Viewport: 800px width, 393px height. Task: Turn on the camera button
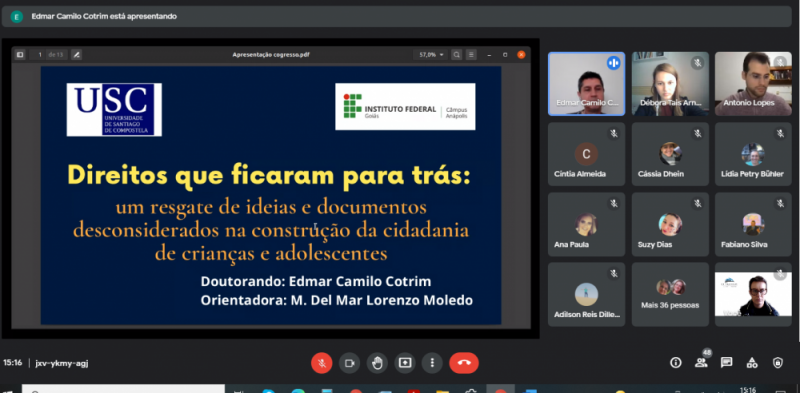[349, 363]
